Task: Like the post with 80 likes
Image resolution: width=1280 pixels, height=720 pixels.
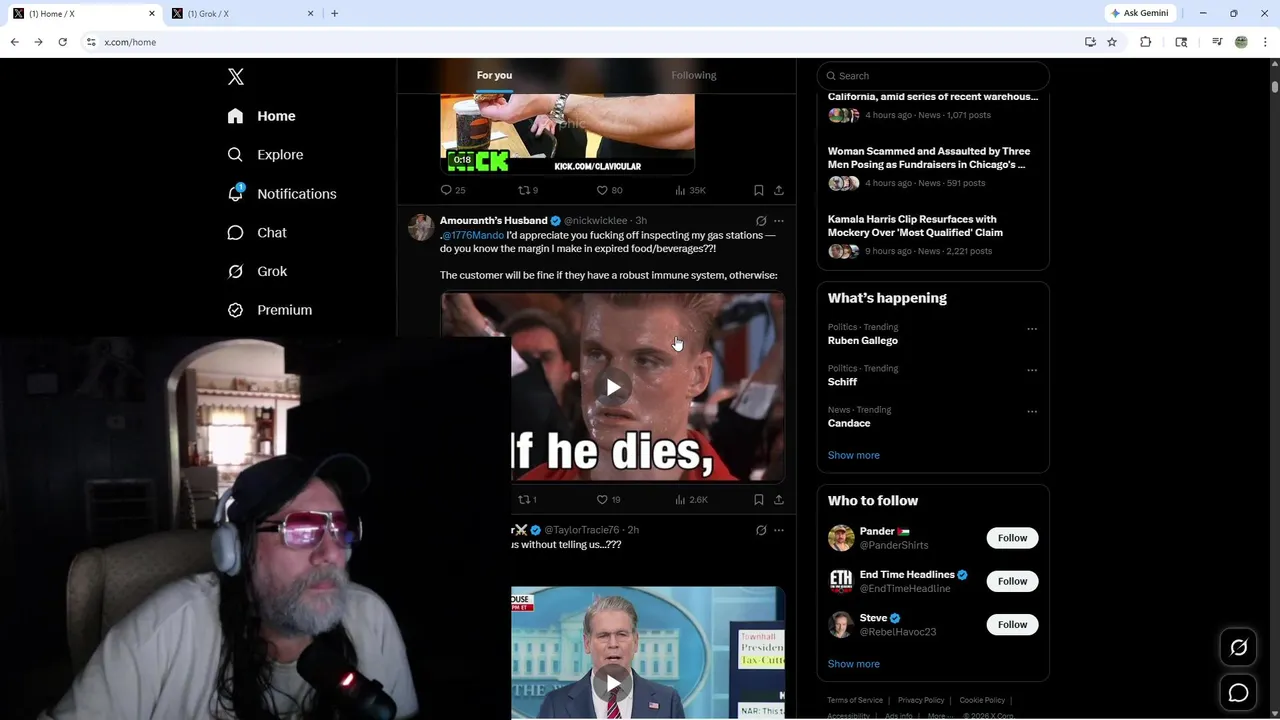Action: pyautogui.click(x=609, y=190)
